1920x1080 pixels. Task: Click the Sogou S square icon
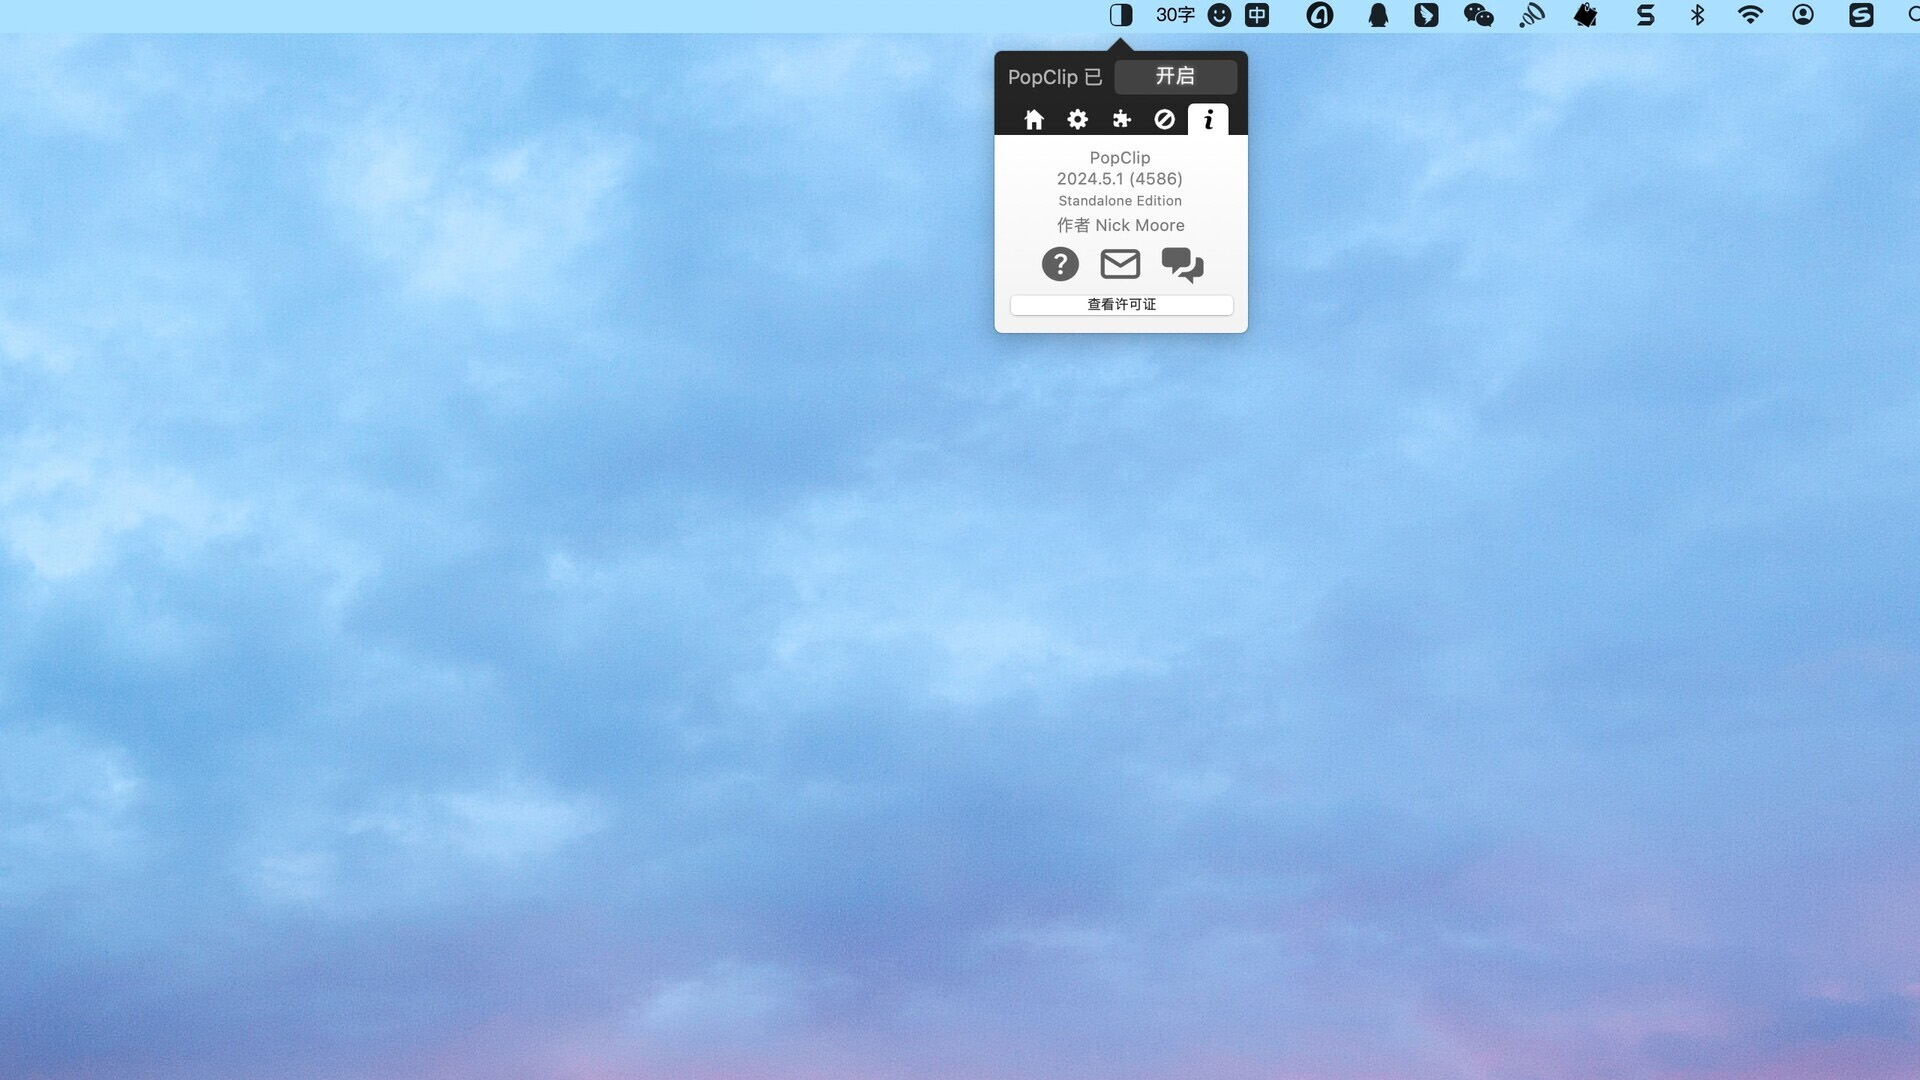click(x=1861, y=15)
